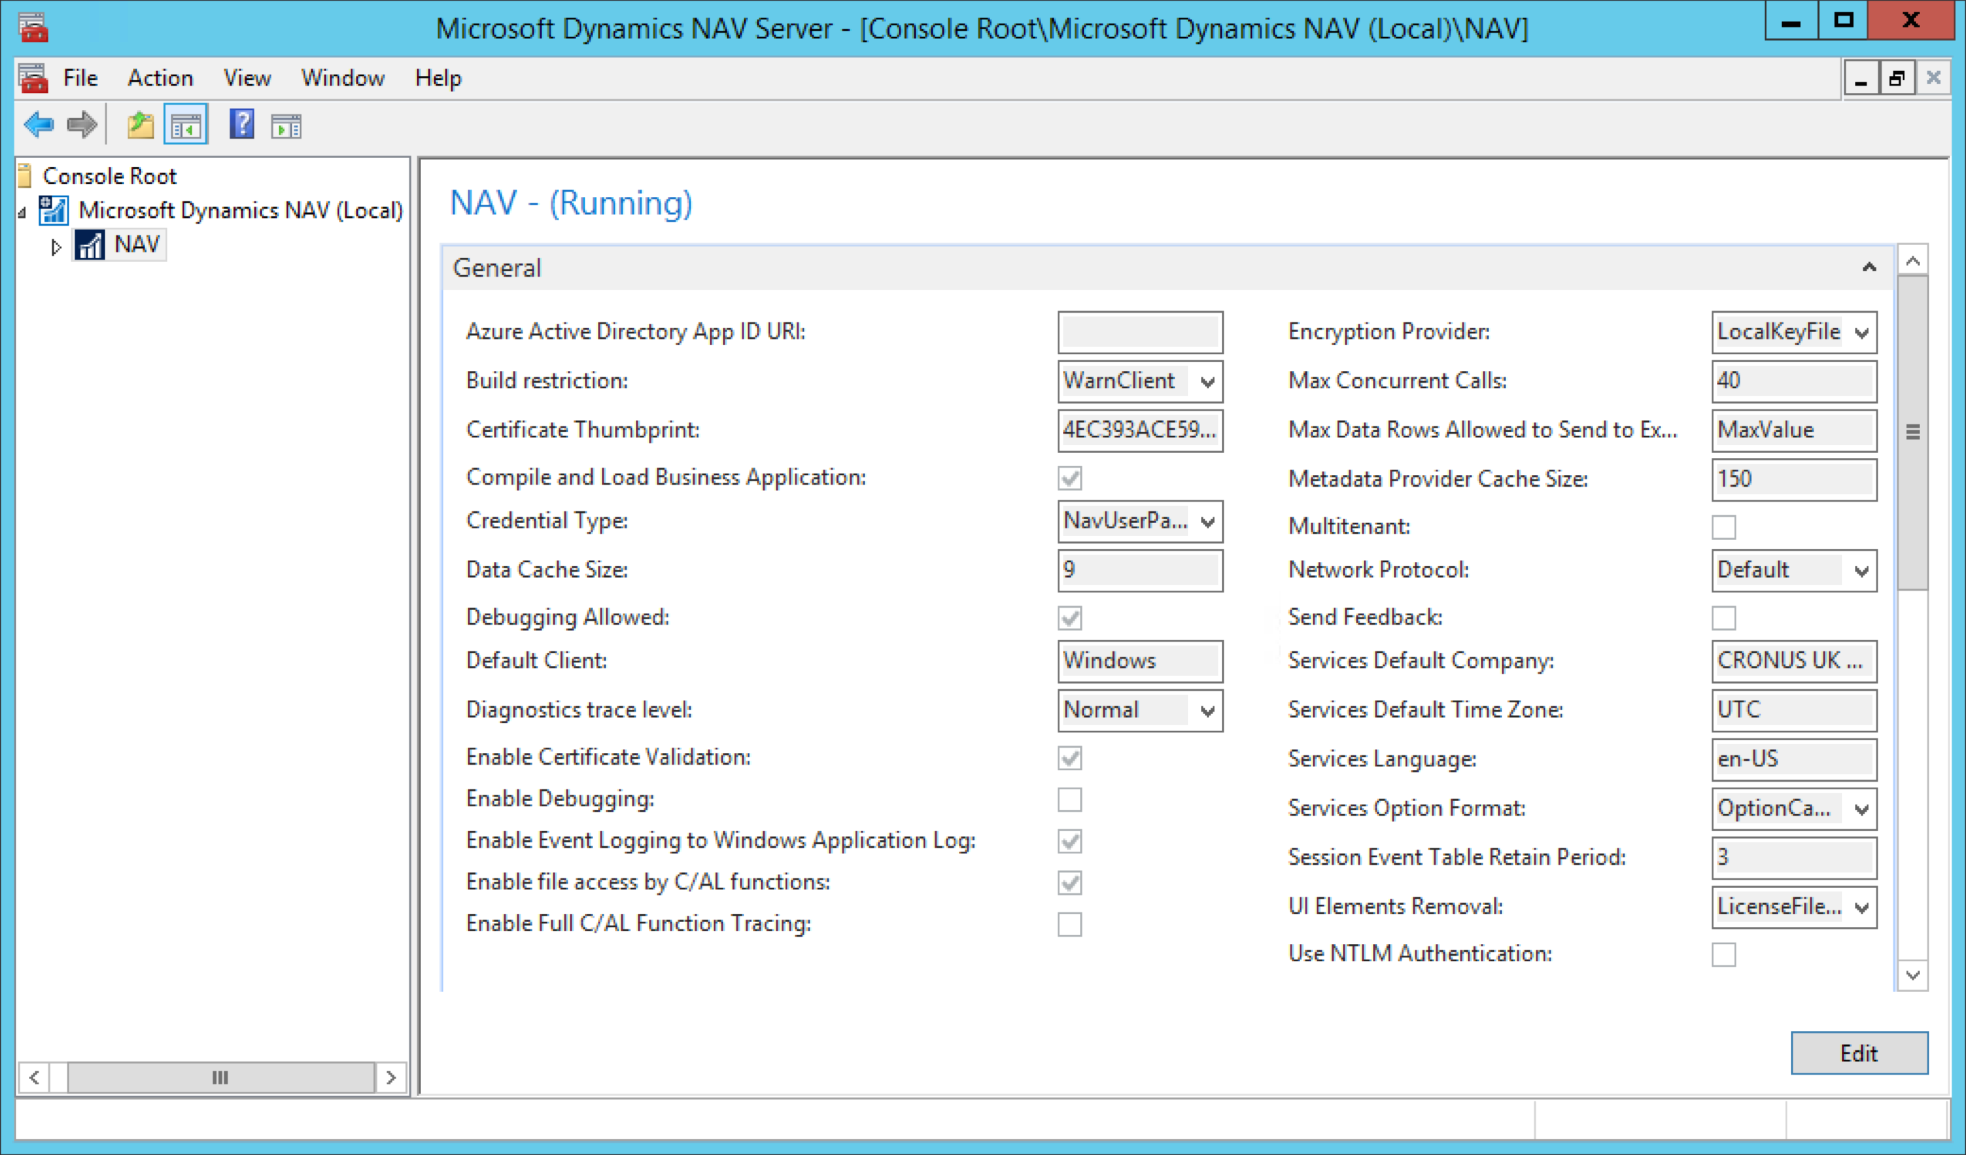Image resolution: width=1966 pixels, height=1155 pixels.
Task: Toggle the show/hide action pane icon
Action: click(286, 126)
